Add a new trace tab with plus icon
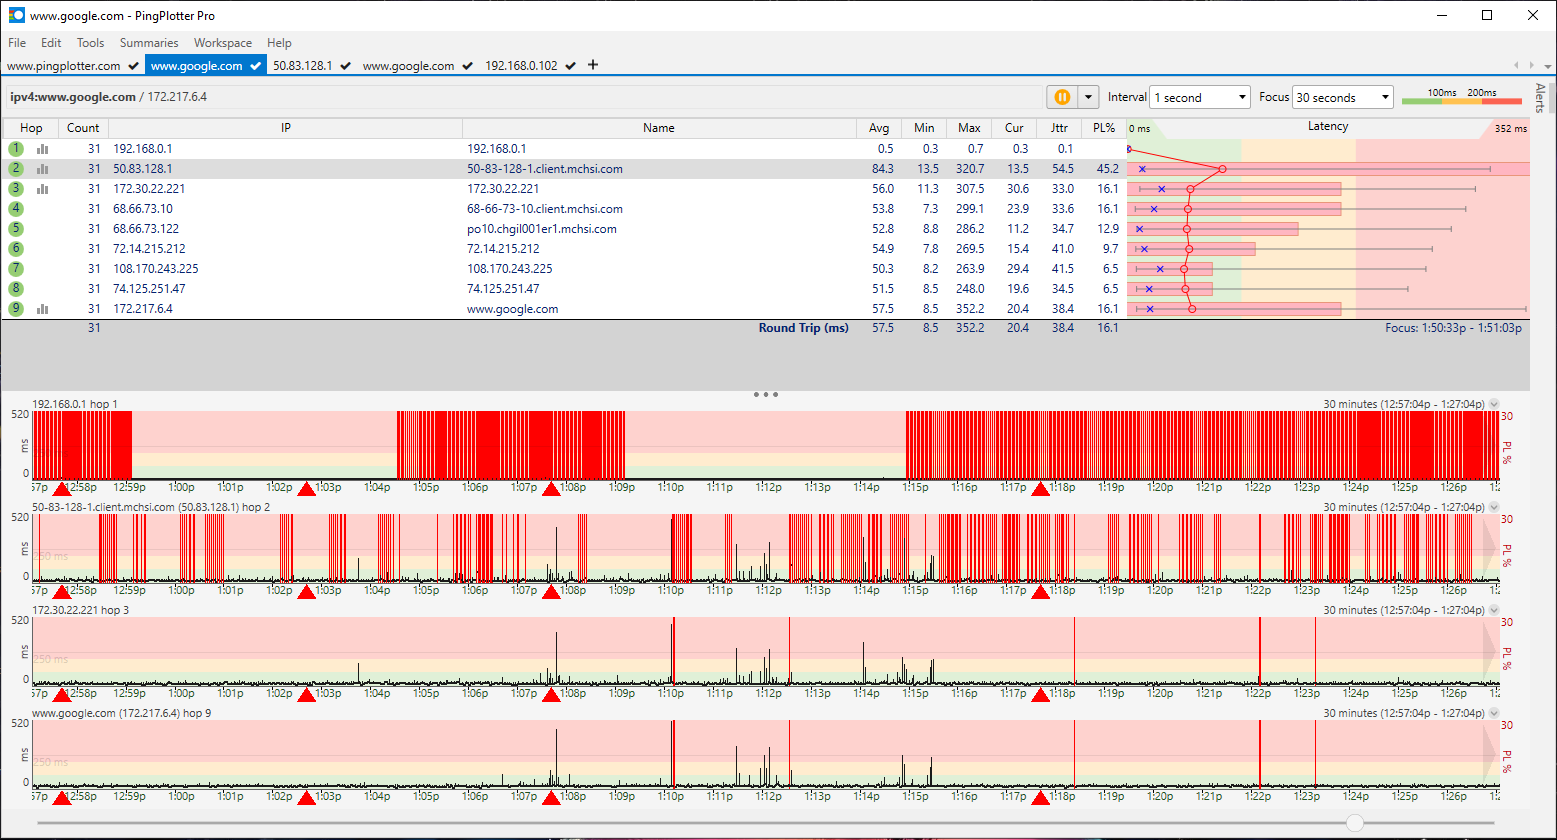 pos(593,65)
